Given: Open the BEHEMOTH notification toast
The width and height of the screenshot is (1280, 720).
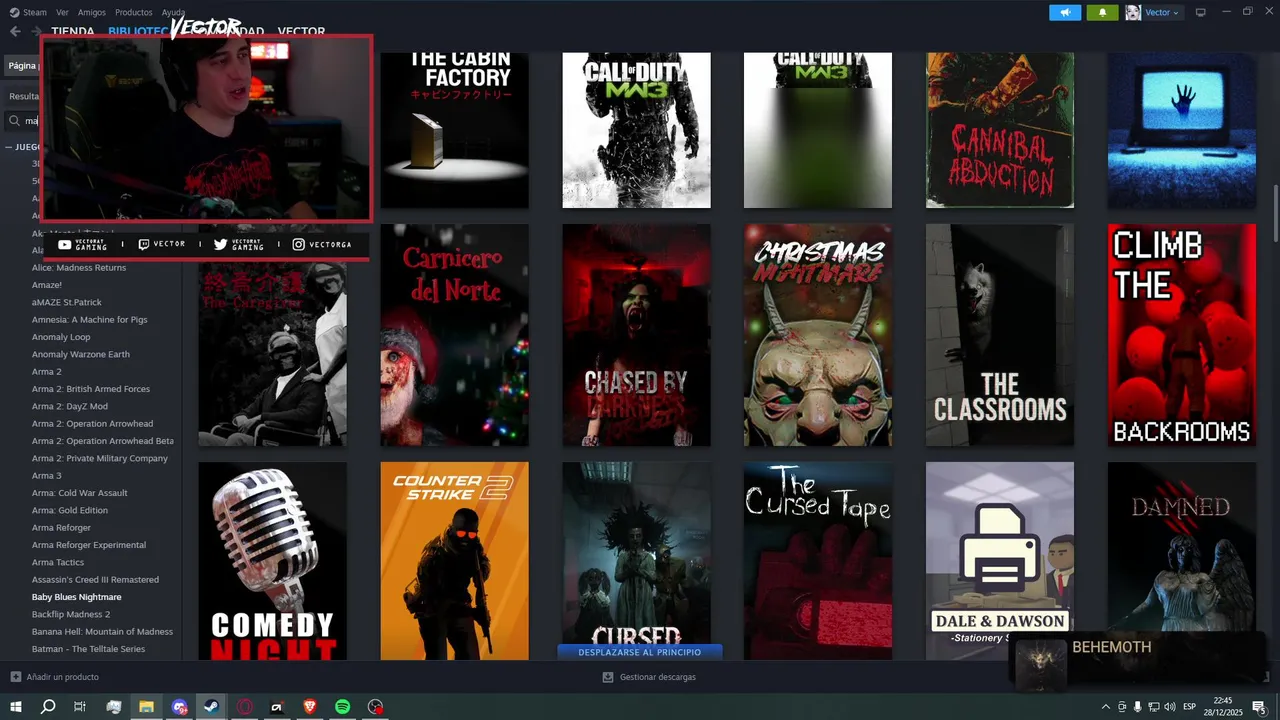Looking at the screenshot, I should point(1137,661).
